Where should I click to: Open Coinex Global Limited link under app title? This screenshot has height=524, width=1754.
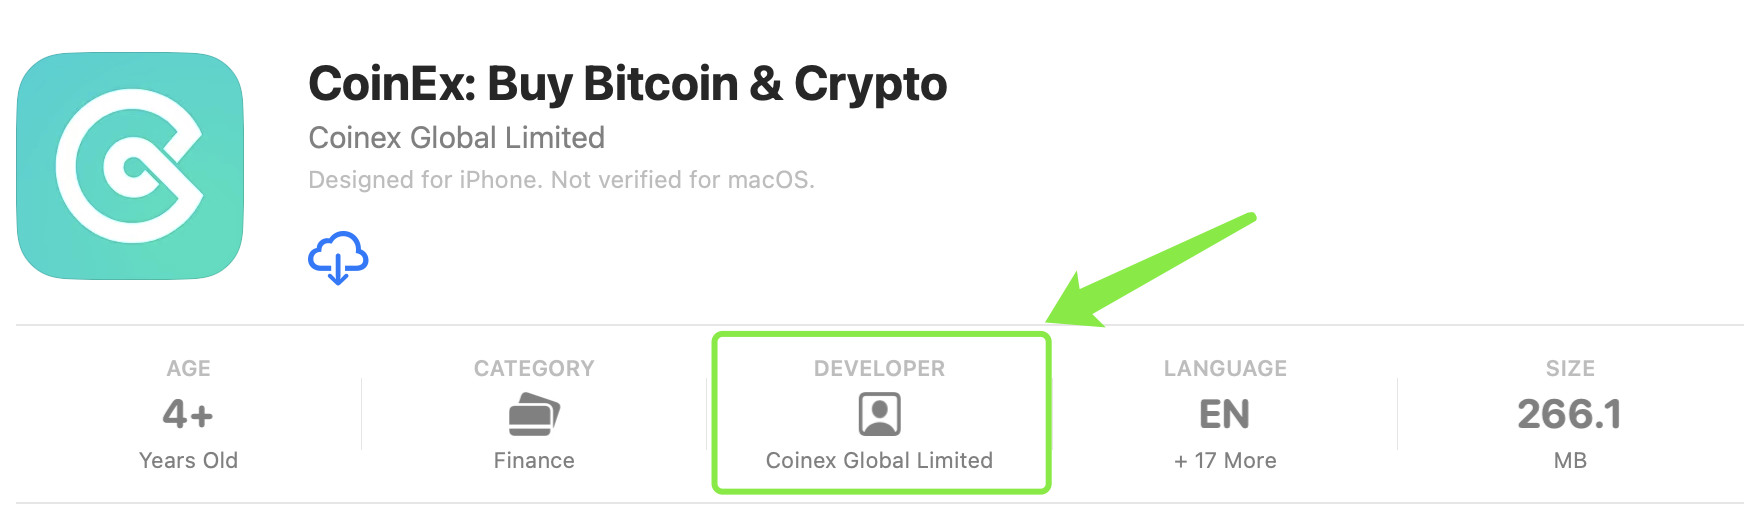(x=457, y=138)
